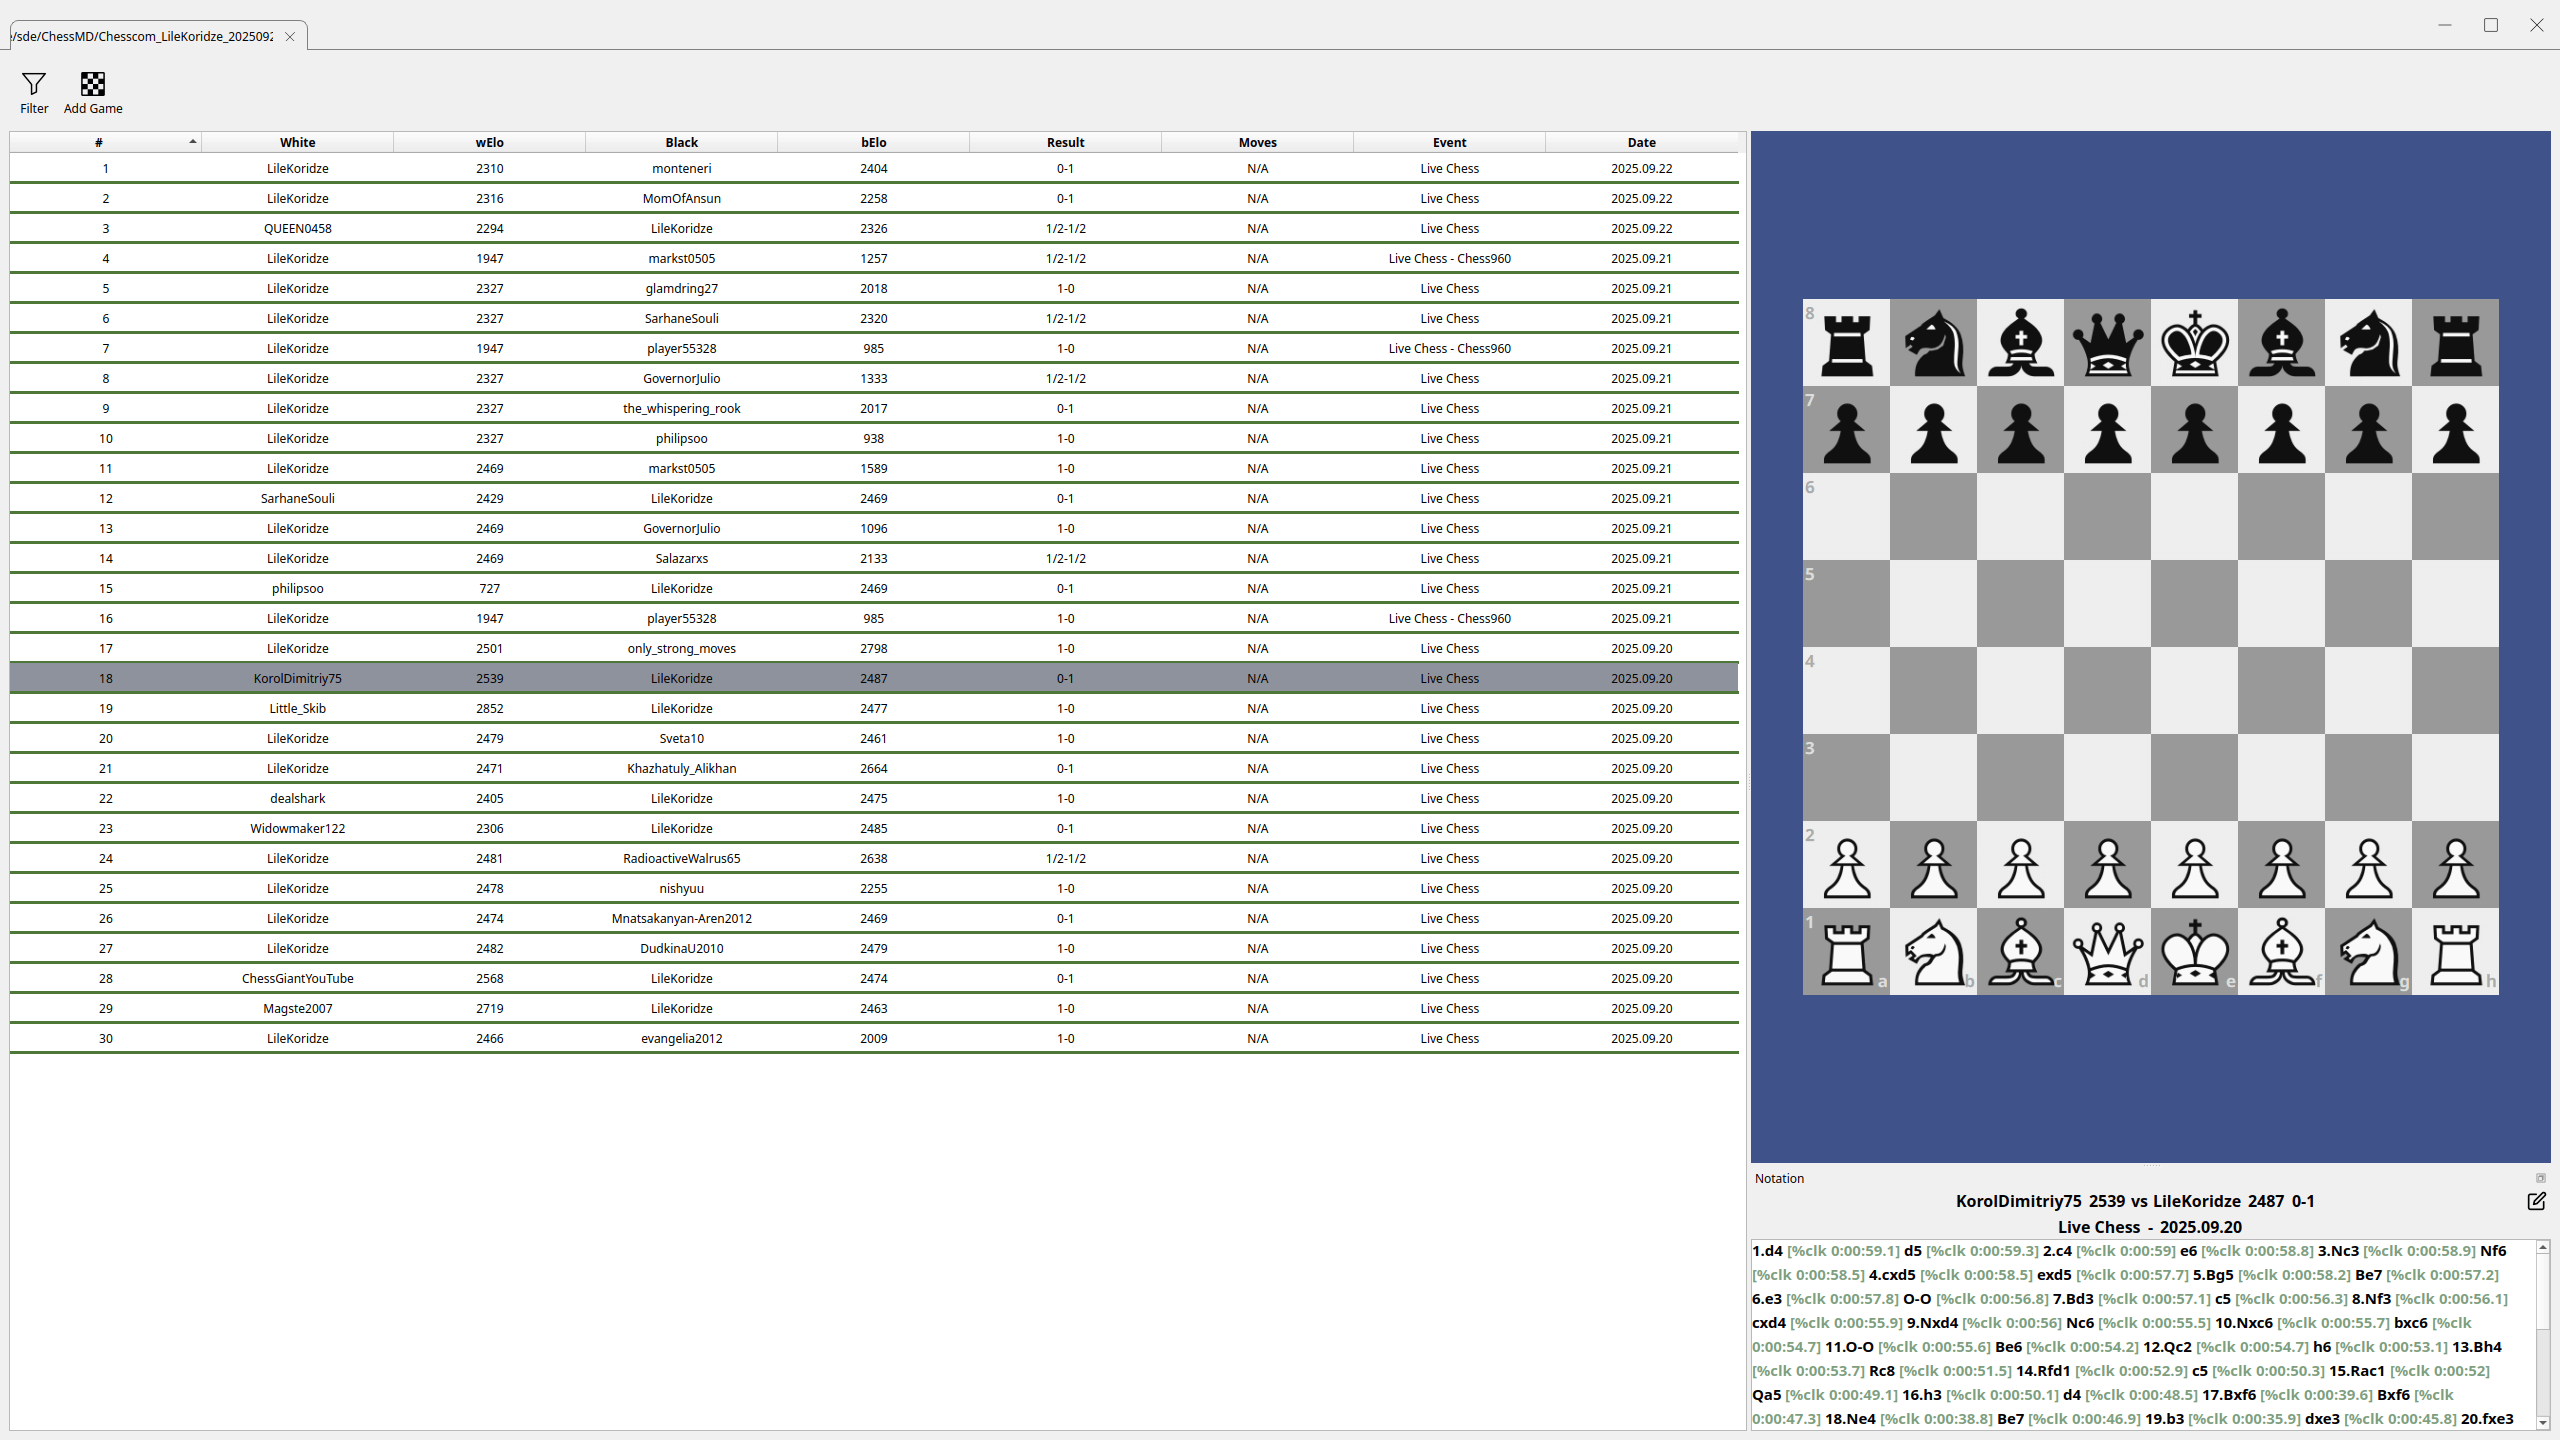Jump to move 5.Bg5 in notation
The image size is (2560, 1440).
[2213, 1275]
